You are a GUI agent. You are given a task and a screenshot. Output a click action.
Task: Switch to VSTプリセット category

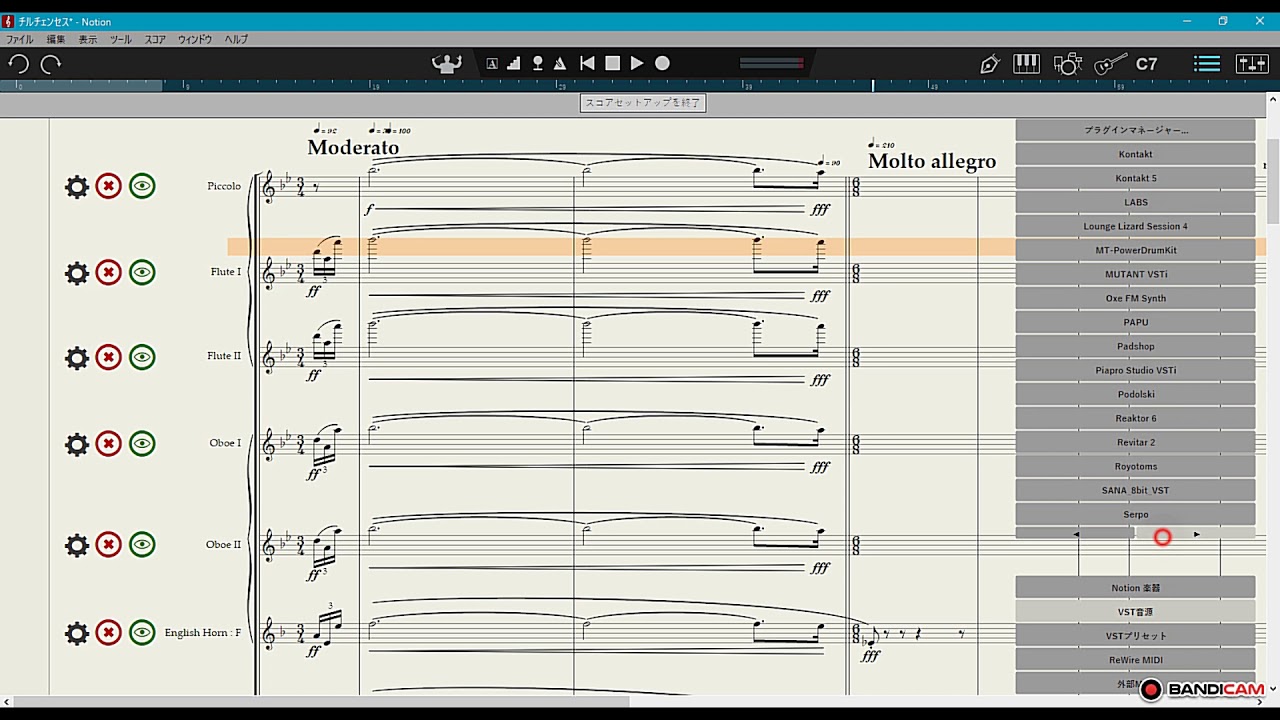pos(1135,636)
